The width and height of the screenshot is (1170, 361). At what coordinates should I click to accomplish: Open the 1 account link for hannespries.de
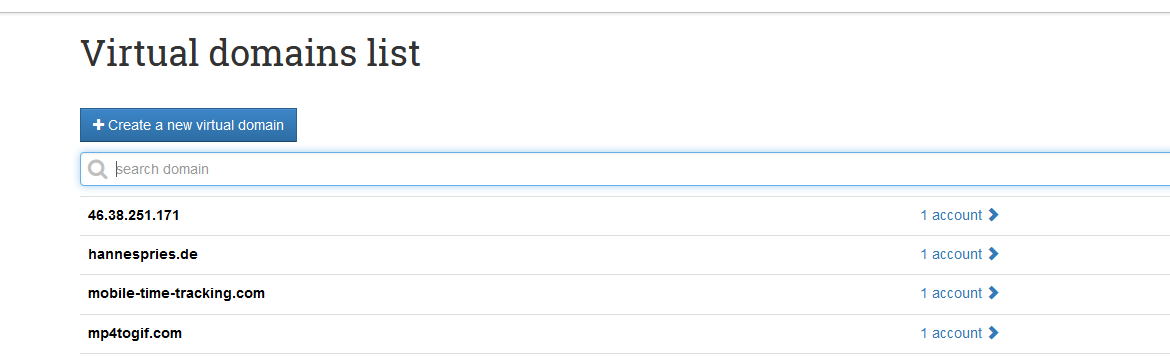951,254
